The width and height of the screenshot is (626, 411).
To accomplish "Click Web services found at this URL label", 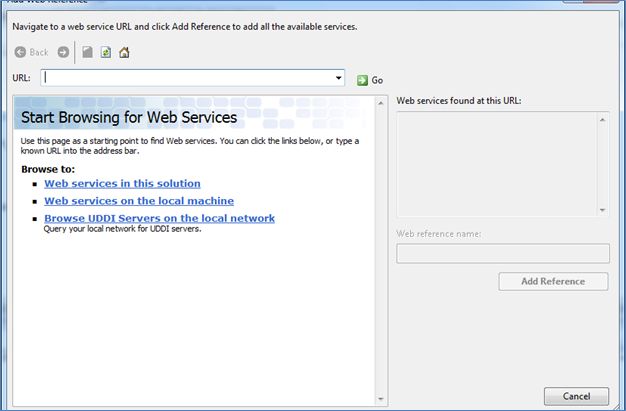I will tap(459, 101).
